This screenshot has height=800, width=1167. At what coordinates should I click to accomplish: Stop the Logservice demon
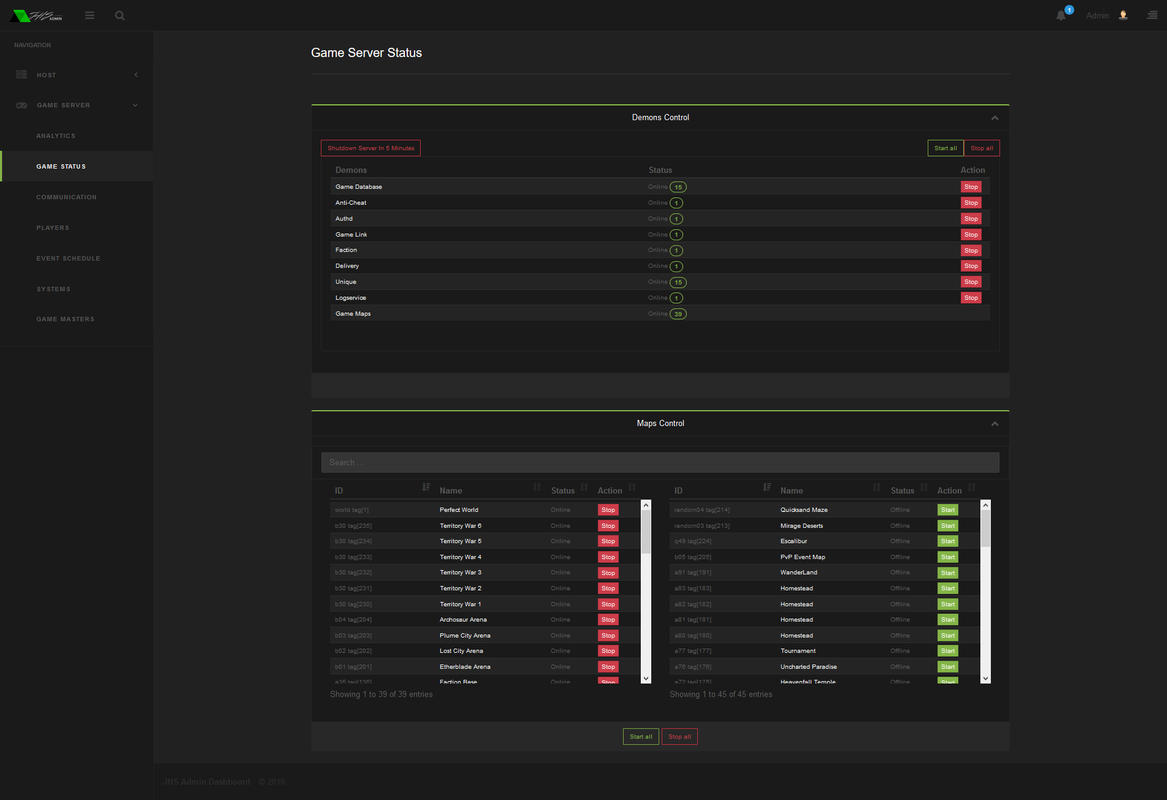[971, 298]
